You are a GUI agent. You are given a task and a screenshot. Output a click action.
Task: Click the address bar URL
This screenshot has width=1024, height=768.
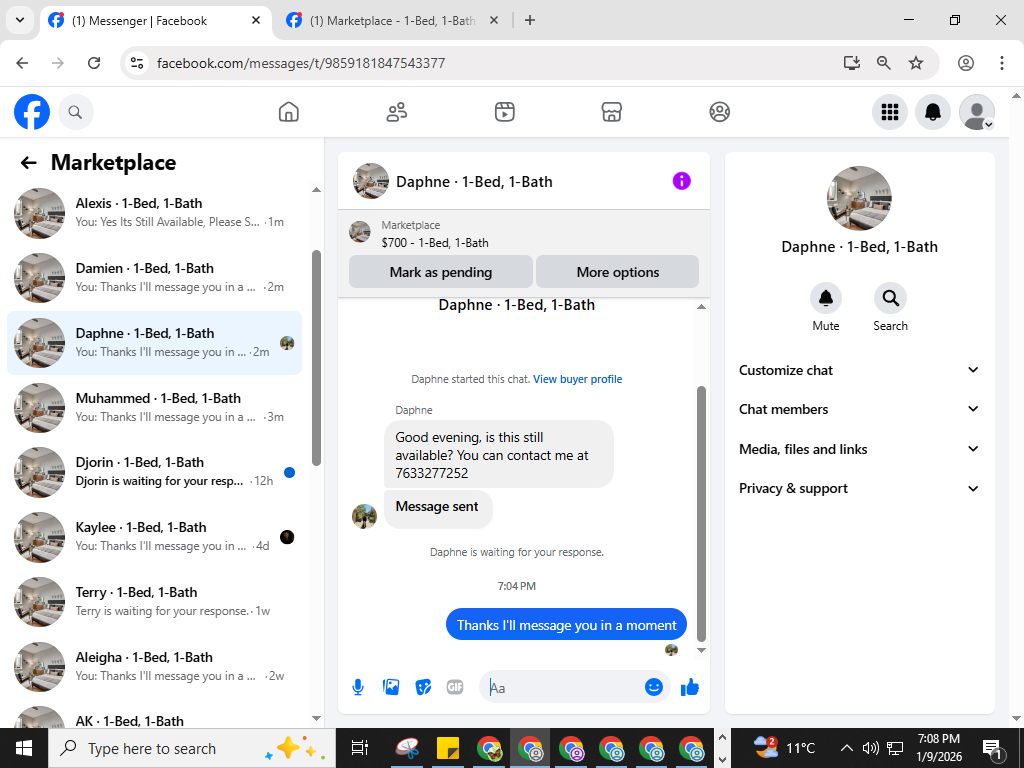[x=301, y=63]
